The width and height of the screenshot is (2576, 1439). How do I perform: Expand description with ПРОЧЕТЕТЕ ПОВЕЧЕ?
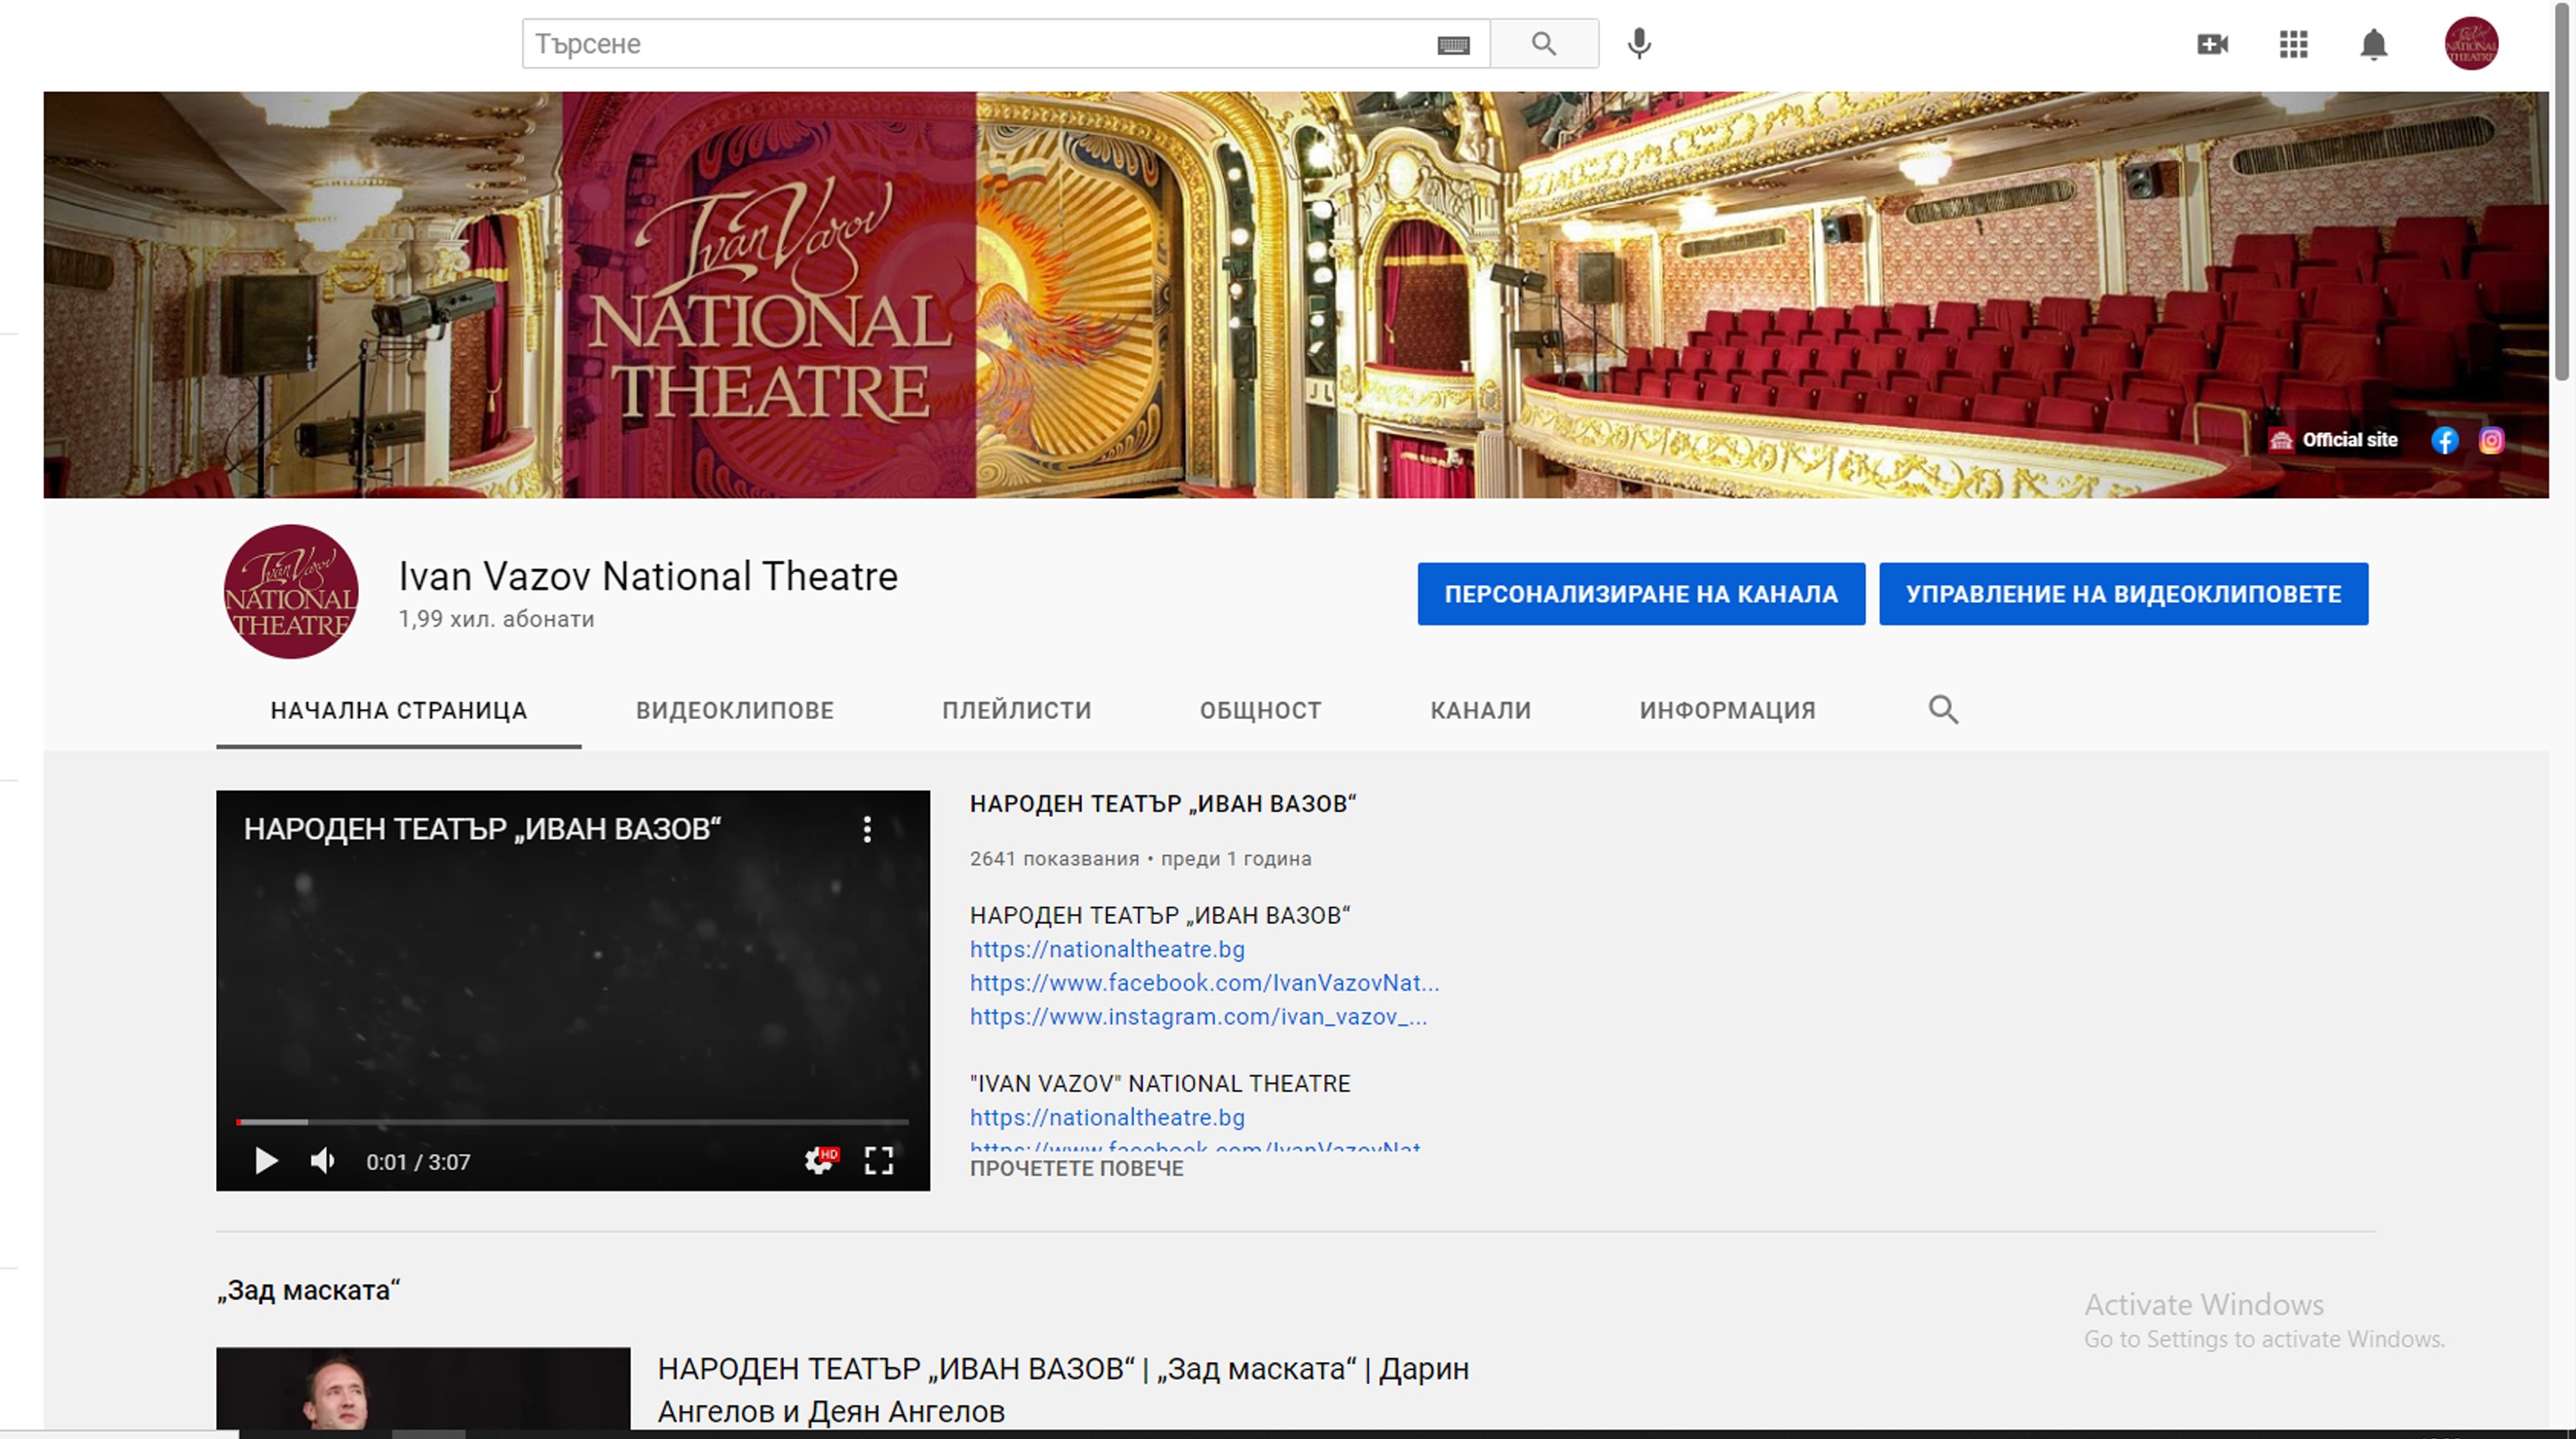tap(1076, 1169)
